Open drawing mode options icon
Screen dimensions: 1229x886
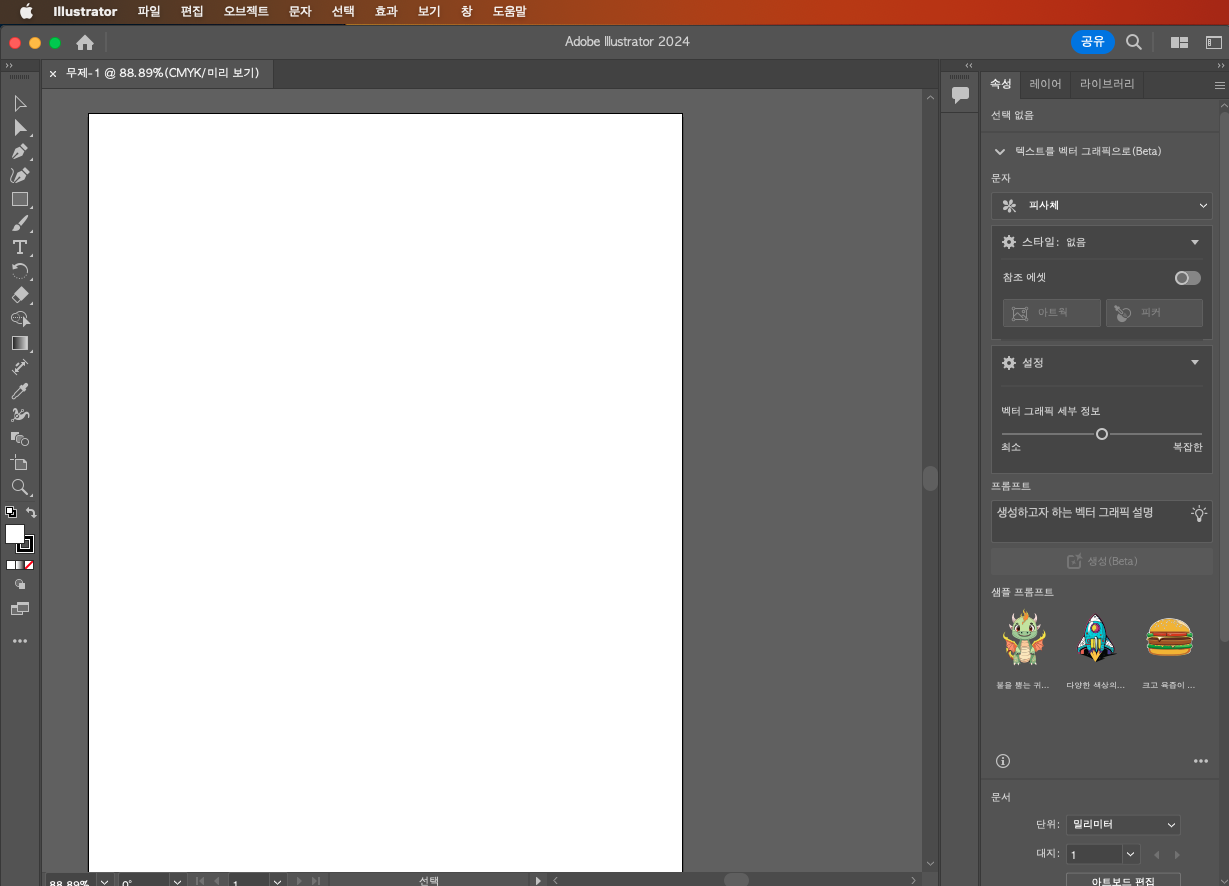click(x=20, y=585)
